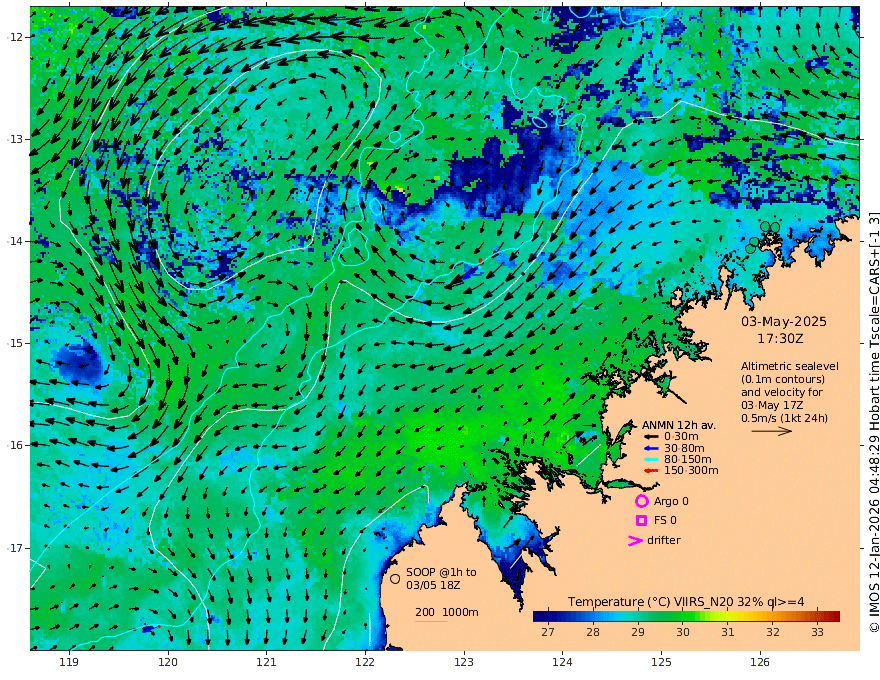The height and width of the screenshot is (680, 880).
Task: Click the 0.5m/s velocity scale arrow
Action: point(772,431)
